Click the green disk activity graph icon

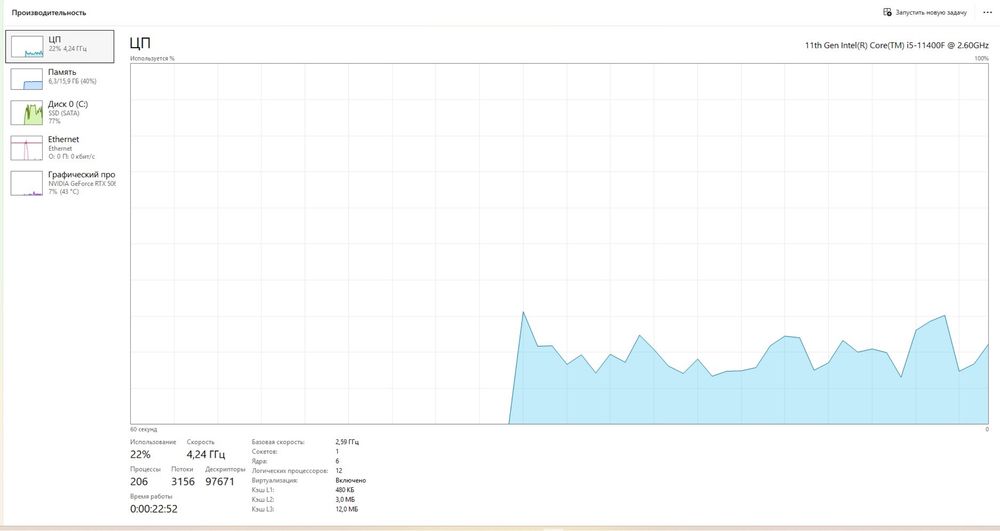pos(27,113)
